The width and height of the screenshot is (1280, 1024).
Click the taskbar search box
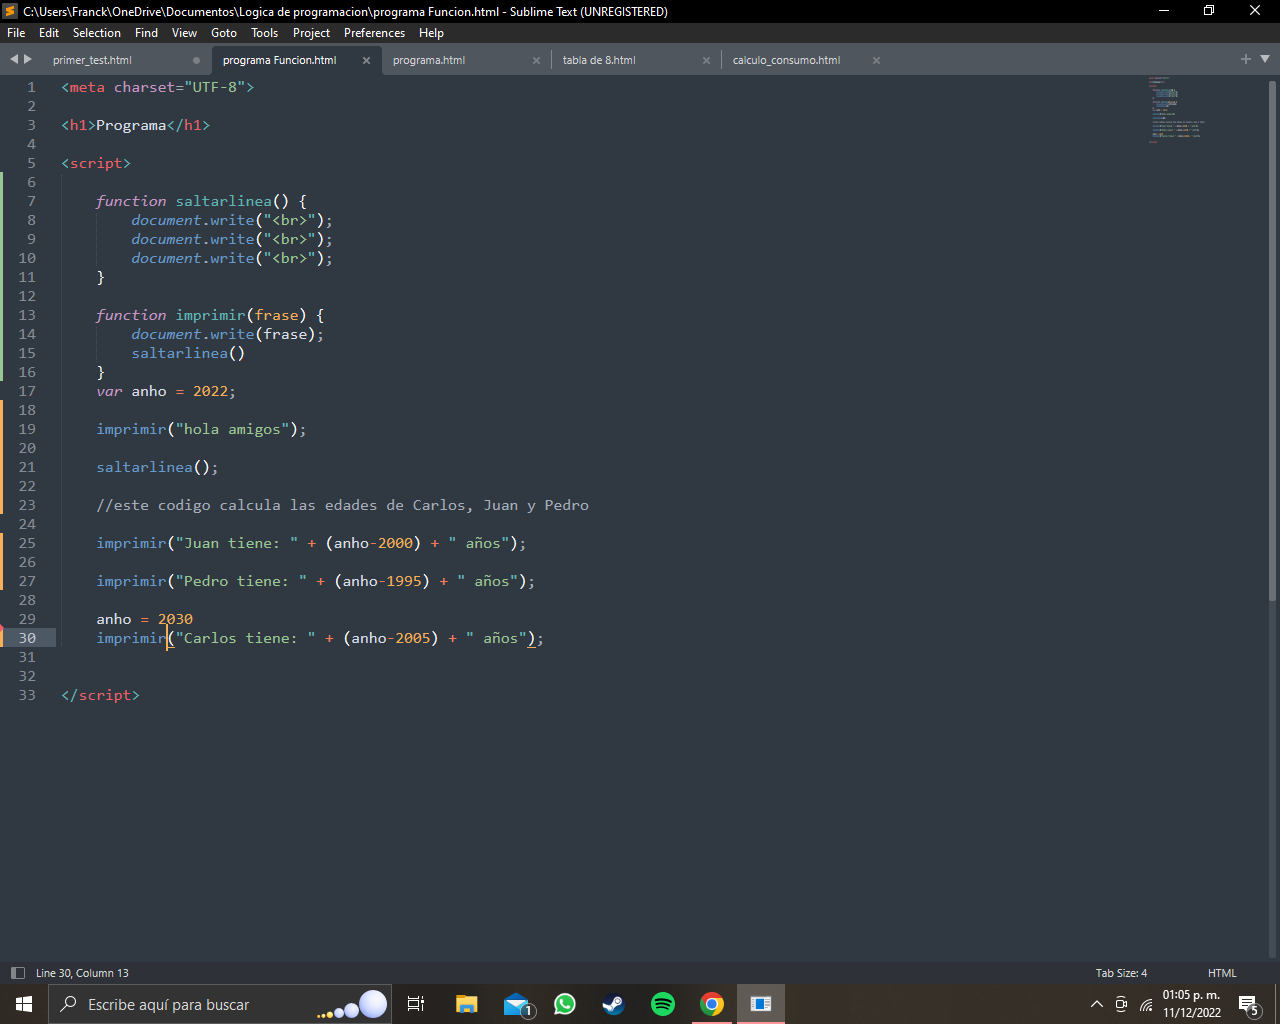coord(220,1004)
